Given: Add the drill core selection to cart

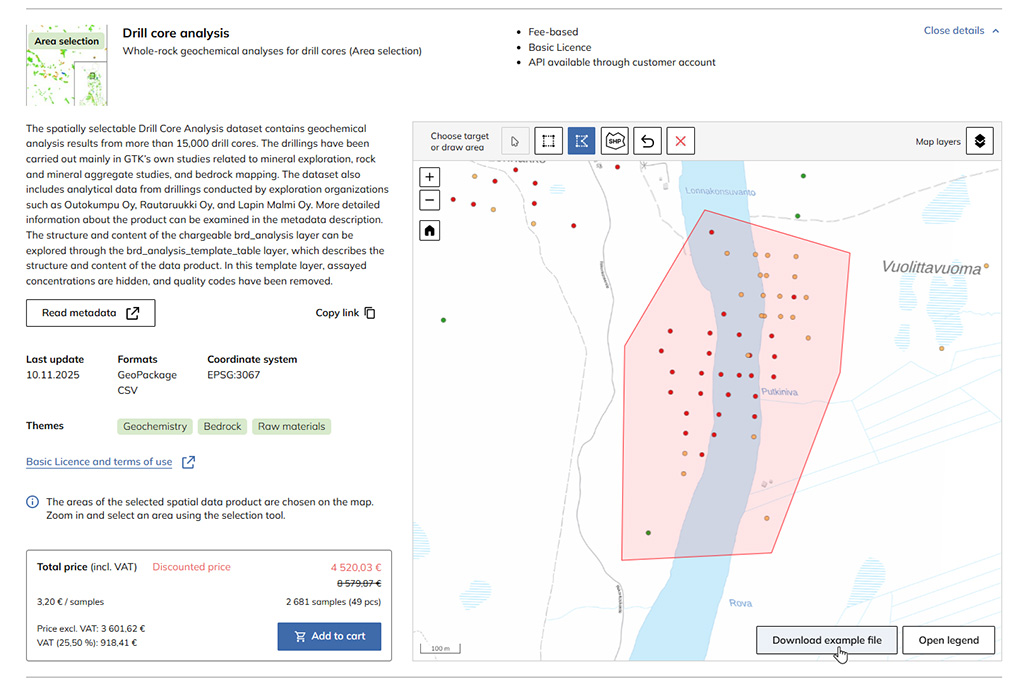Looking at the screenshot, I should pyautogui.click(x=329, y=636).
